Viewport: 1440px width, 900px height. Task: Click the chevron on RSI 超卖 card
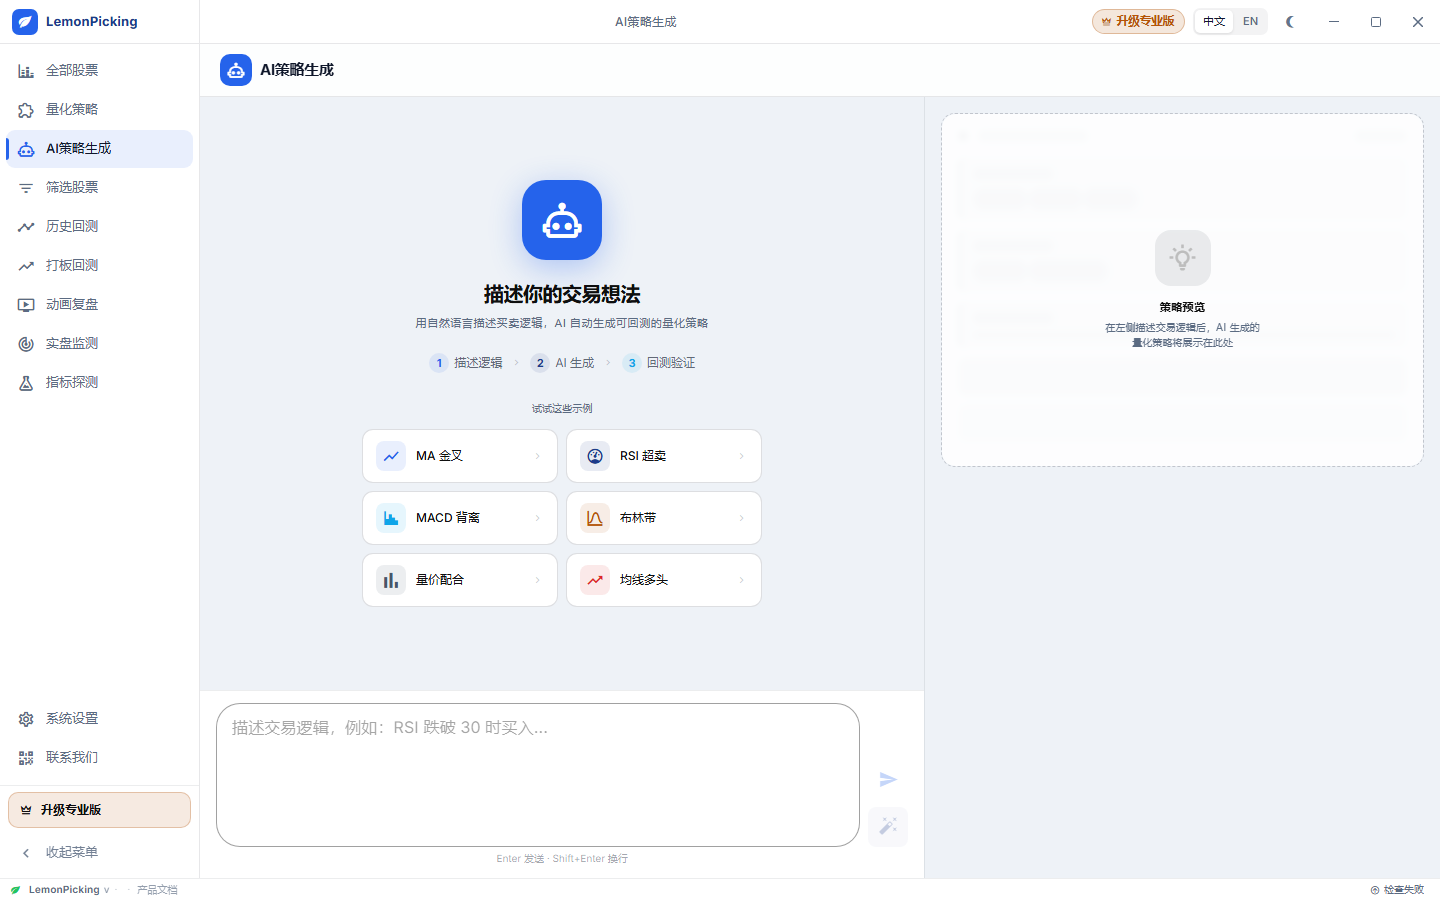[x=742, y=456]
